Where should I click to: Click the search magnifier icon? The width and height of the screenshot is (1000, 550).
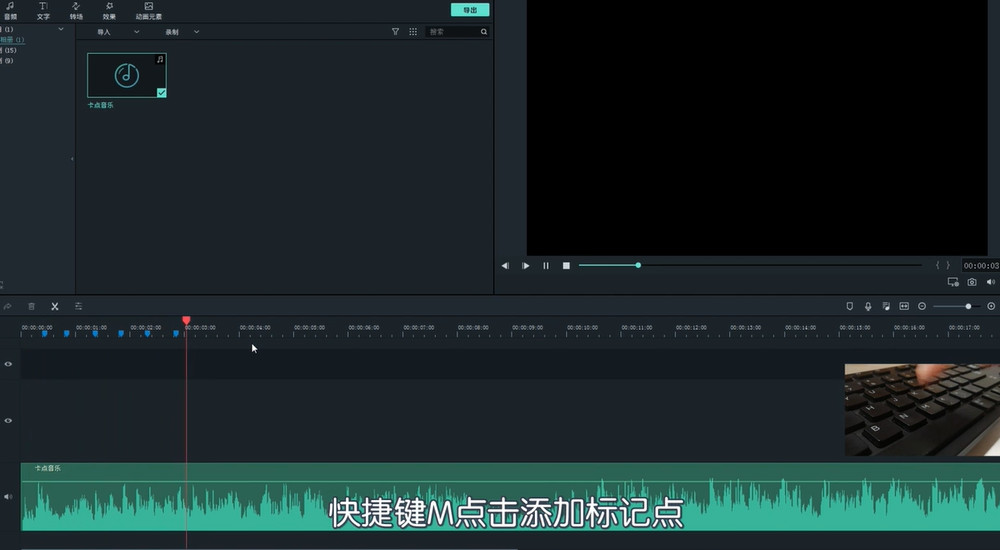(484, 31)
